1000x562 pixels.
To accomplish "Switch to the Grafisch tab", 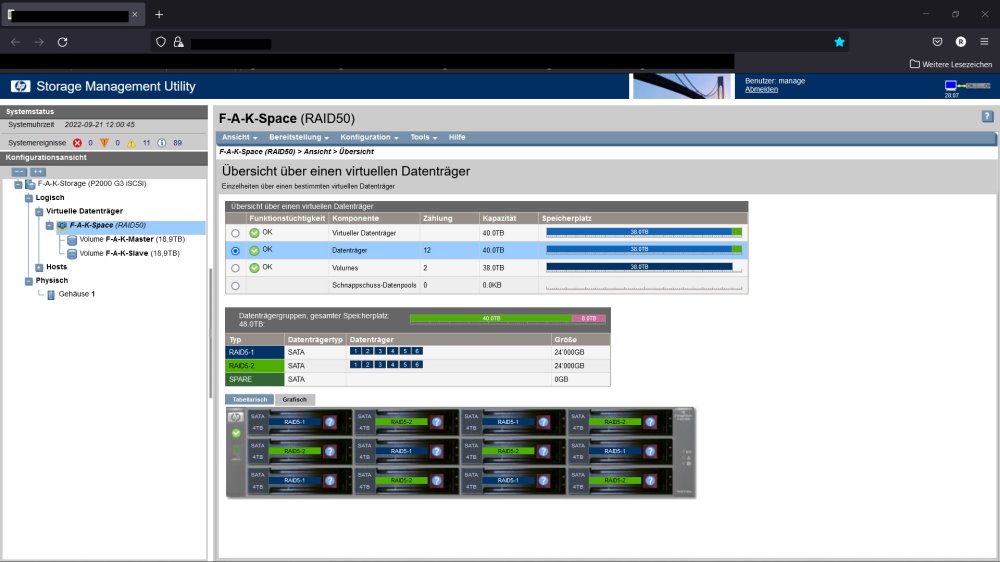I will pos(295,399).
